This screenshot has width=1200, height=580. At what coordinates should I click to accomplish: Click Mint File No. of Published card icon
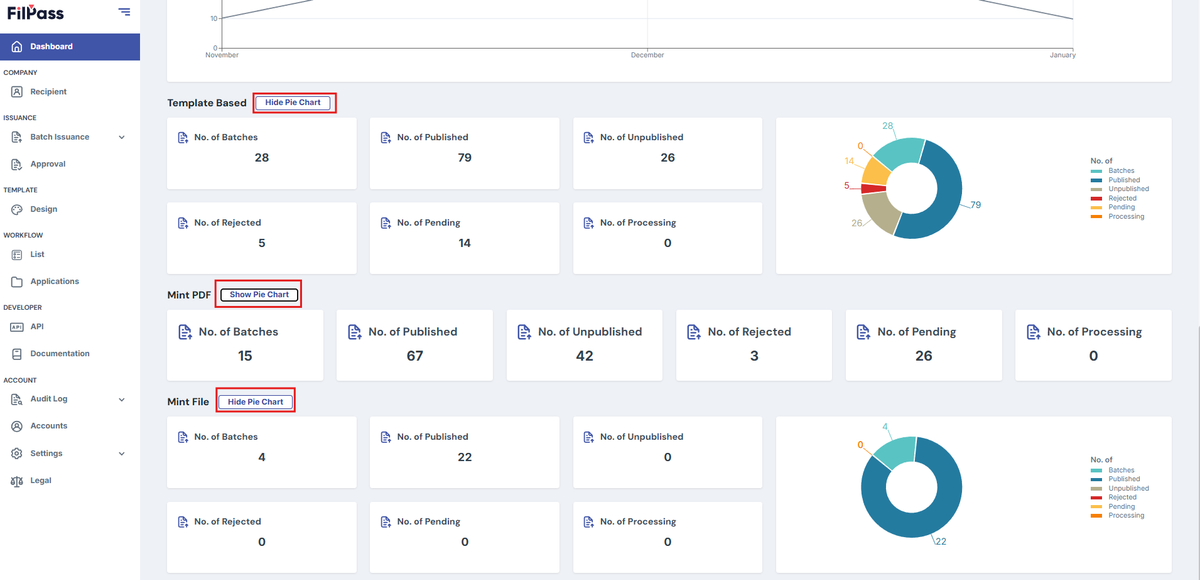pos(385,437)
